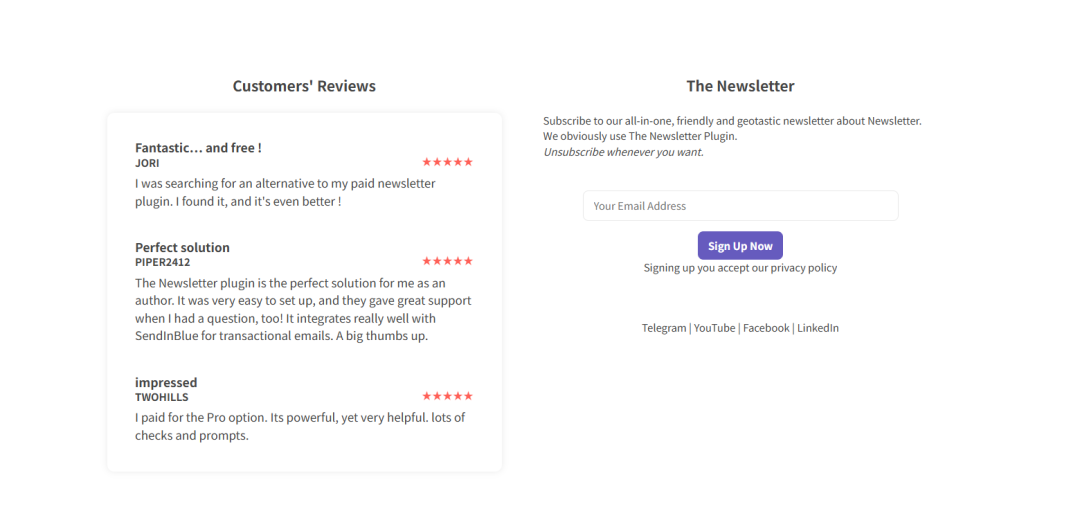This screenshot has width=1080, height=518.
Task: Open the LinkedIn link
Action: tap(818, 328)
